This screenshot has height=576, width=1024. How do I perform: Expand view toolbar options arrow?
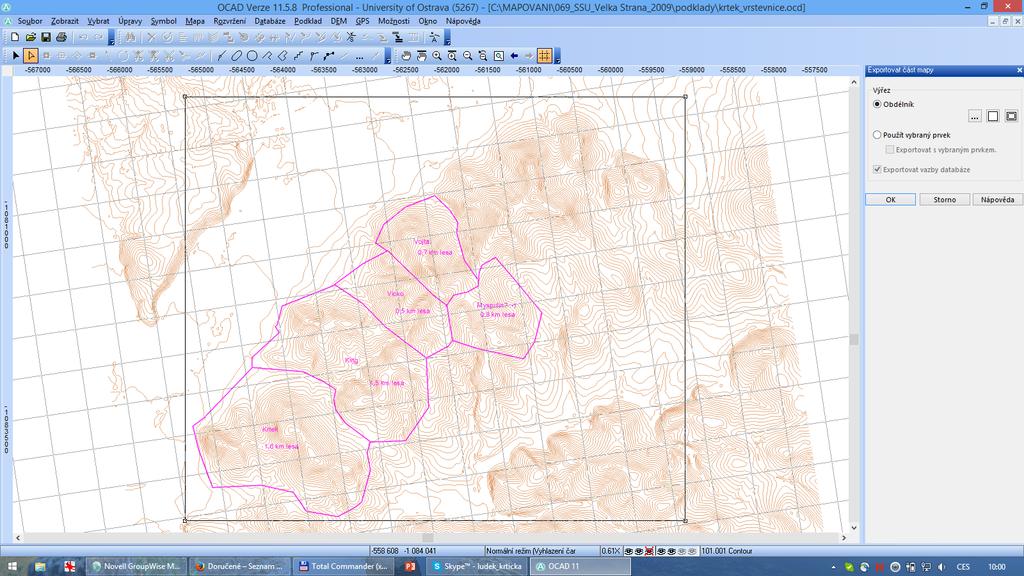[557, 57]
